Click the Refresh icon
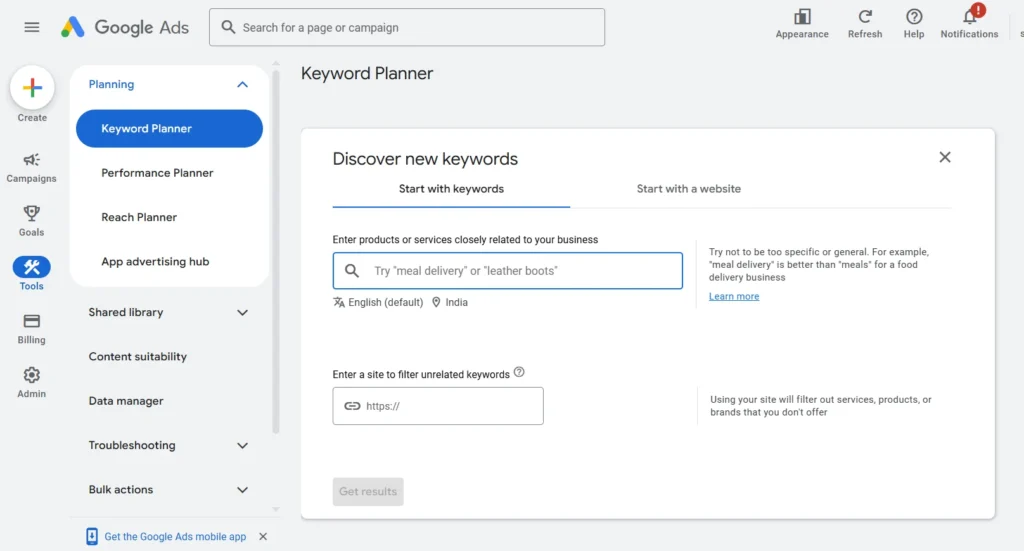The image size is (1024, 551). point(865,17)
